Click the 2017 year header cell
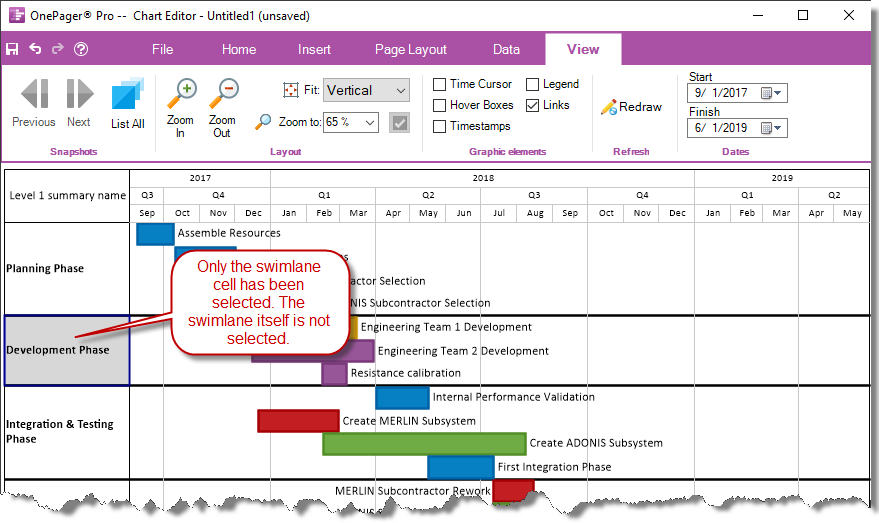Viewport: 879px width, 523px height. point(200,178)
